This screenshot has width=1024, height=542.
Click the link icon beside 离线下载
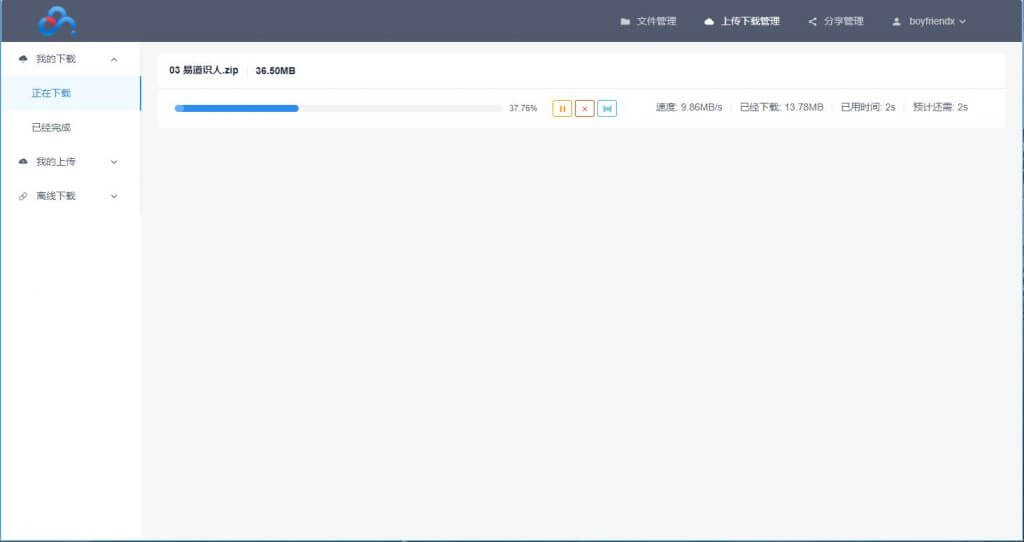pos(23,196)
